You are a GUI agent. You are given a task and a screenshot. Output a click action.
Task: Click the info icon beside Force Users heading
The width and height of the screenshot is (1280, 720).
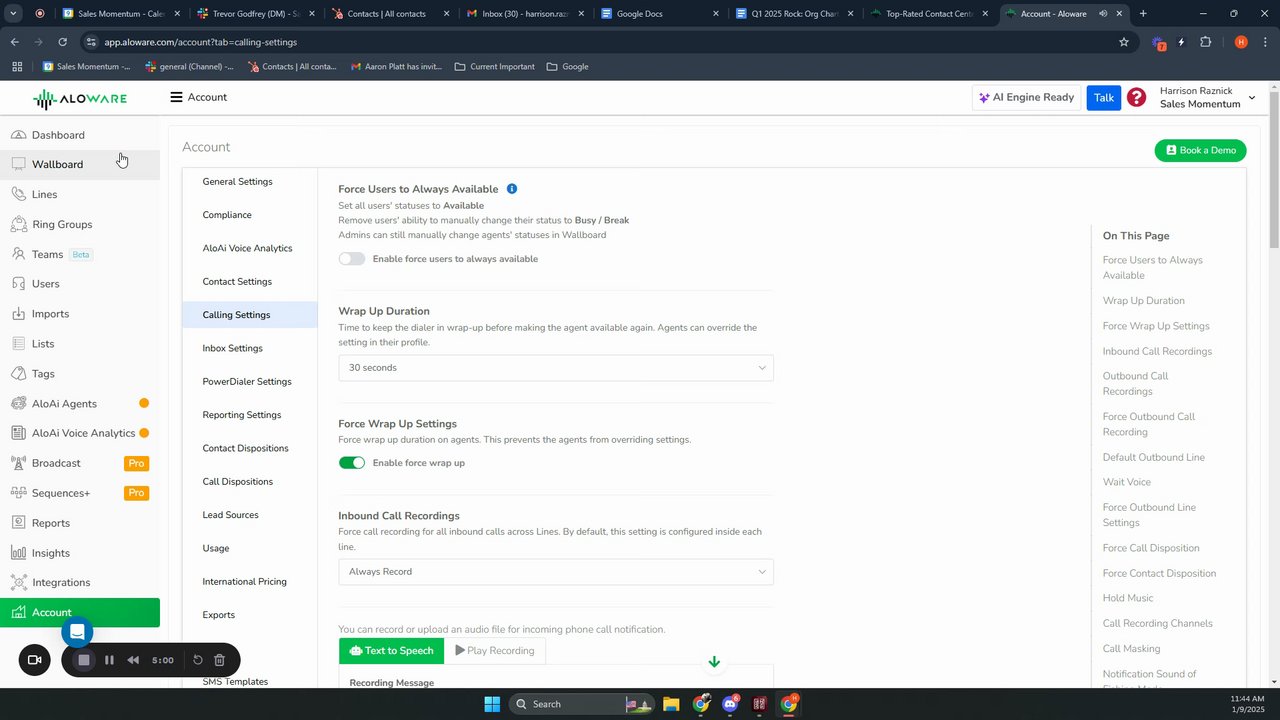click(512, 189)
